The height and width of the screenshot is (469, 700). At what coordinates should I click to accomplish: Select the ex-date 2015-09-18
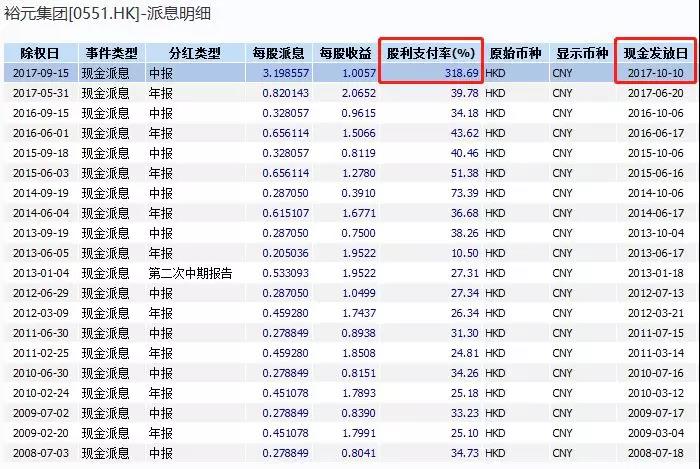click(41, 153)
